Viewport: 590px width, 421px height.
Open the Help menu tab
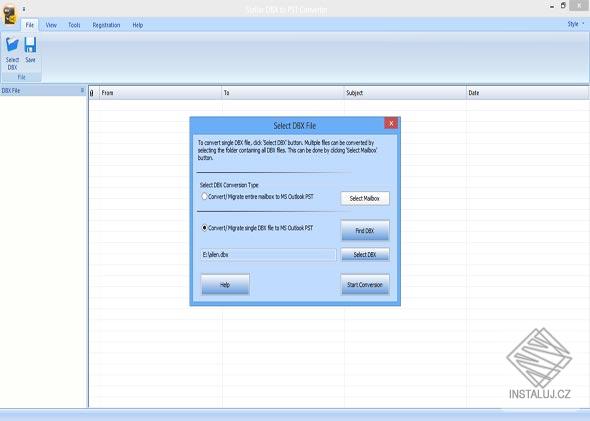(x=138, y=25)
